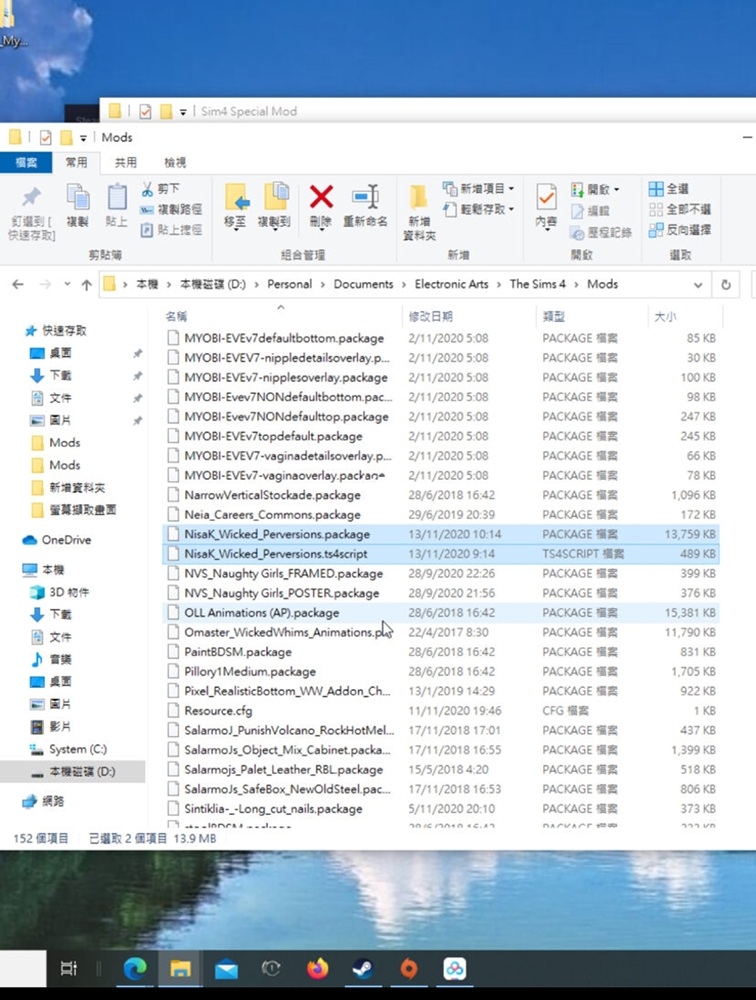Switch to the View tab (檢視)
Viewport: 756px width, 1000px height.
coord(175,163)
